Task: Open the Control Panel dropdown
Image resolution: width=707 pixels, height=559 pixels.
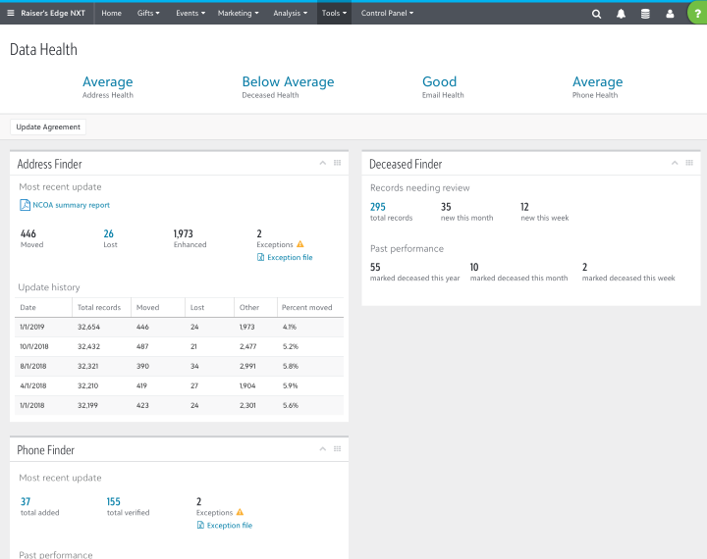Action: pyautogui.click(x=387, y=13)
